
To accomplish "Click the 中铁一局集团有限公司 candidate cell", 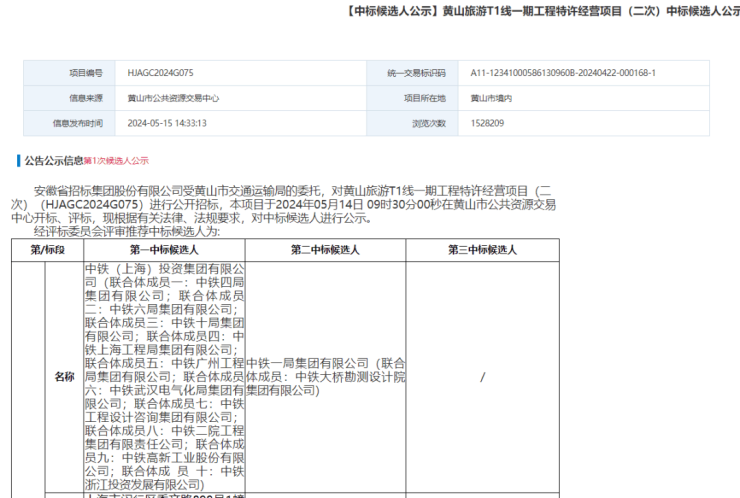I will click(x=325, y=376).
